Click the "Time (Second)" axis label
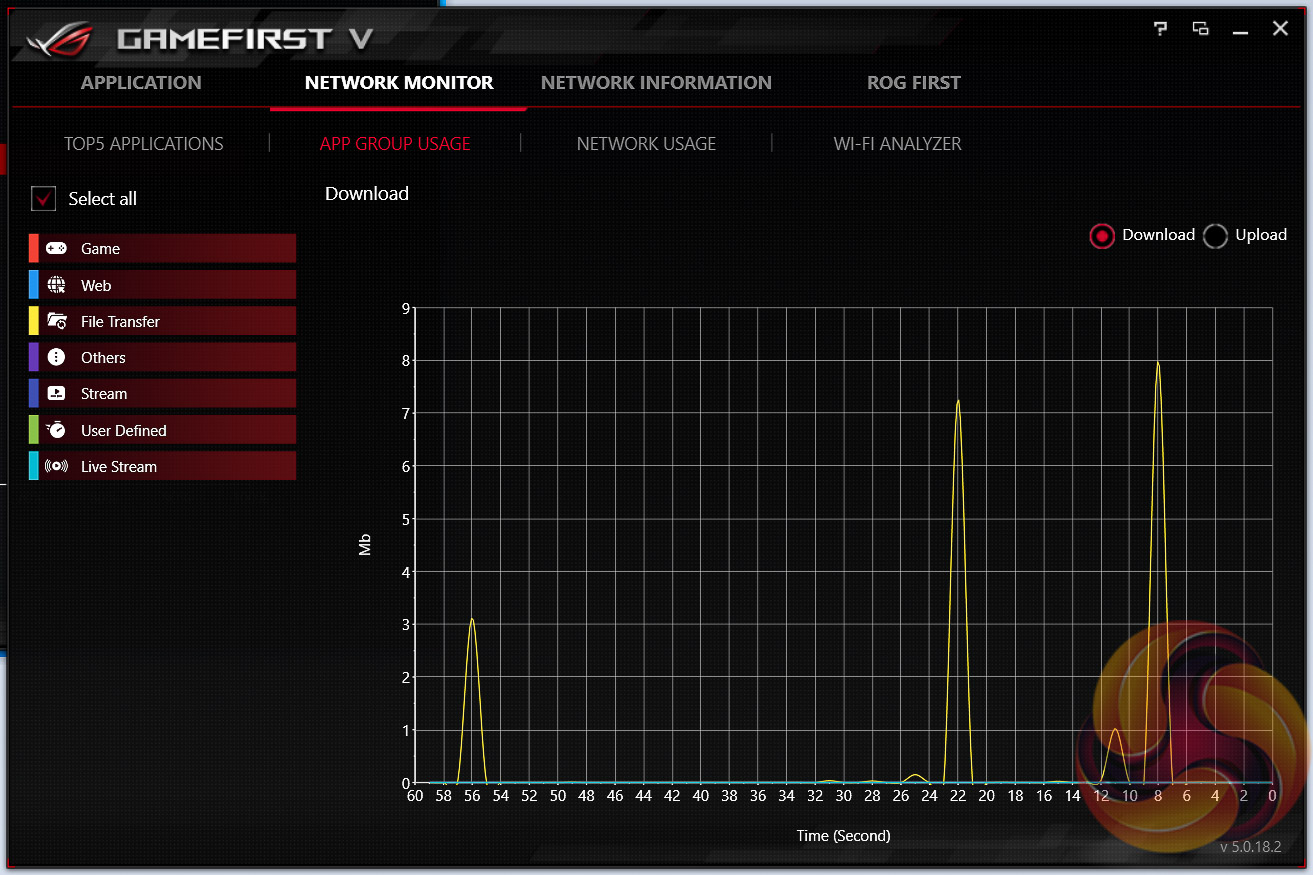This screenshot has height=875, width=1313. (843, 835)
